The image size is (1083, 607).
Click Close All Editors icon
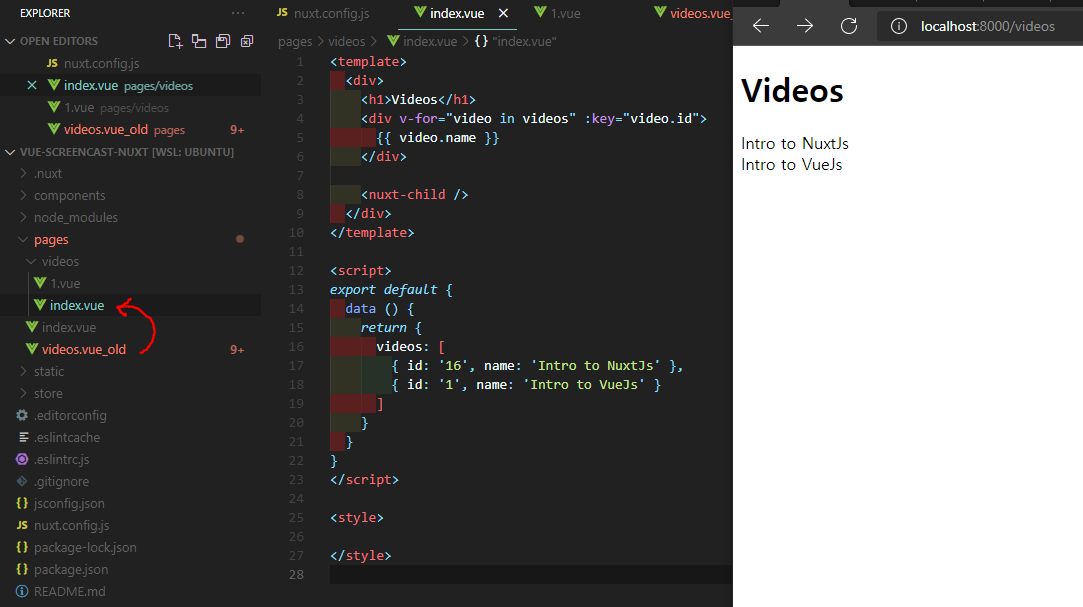pos(247,41)
